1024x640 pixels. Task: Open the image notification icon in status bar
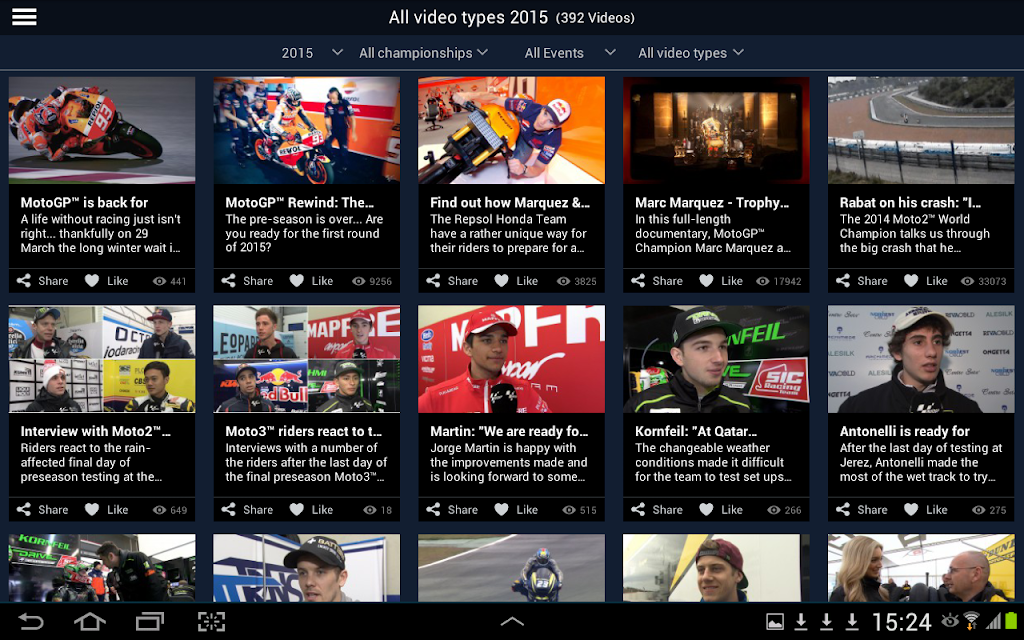tap(775, 621)
